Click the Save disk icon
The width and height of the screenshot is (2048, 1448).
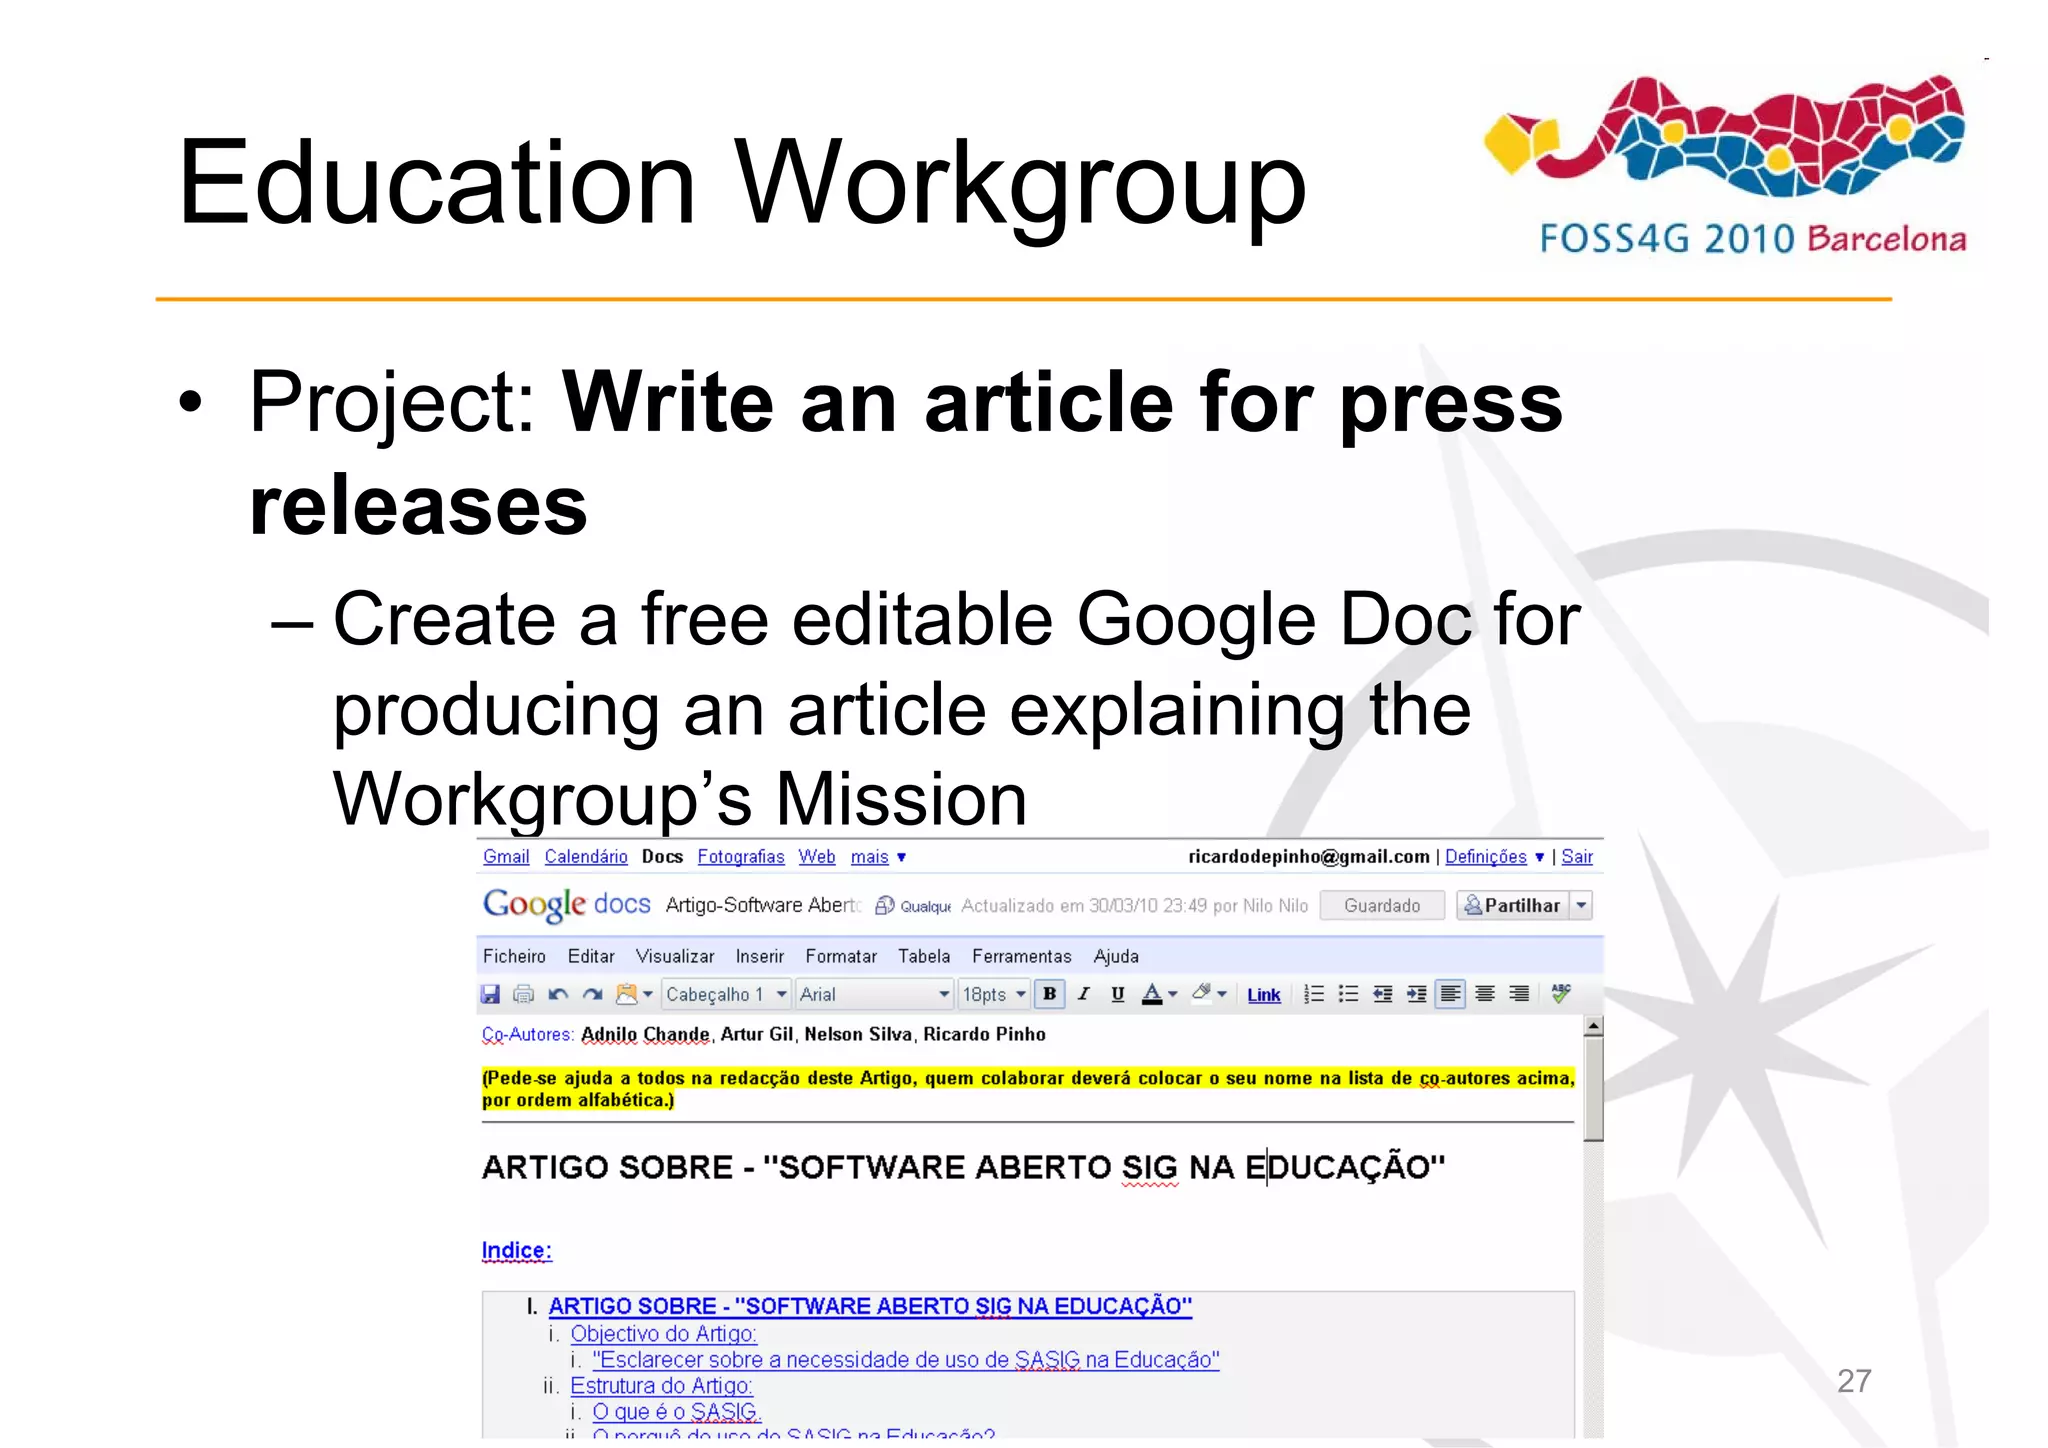point(490,994)
